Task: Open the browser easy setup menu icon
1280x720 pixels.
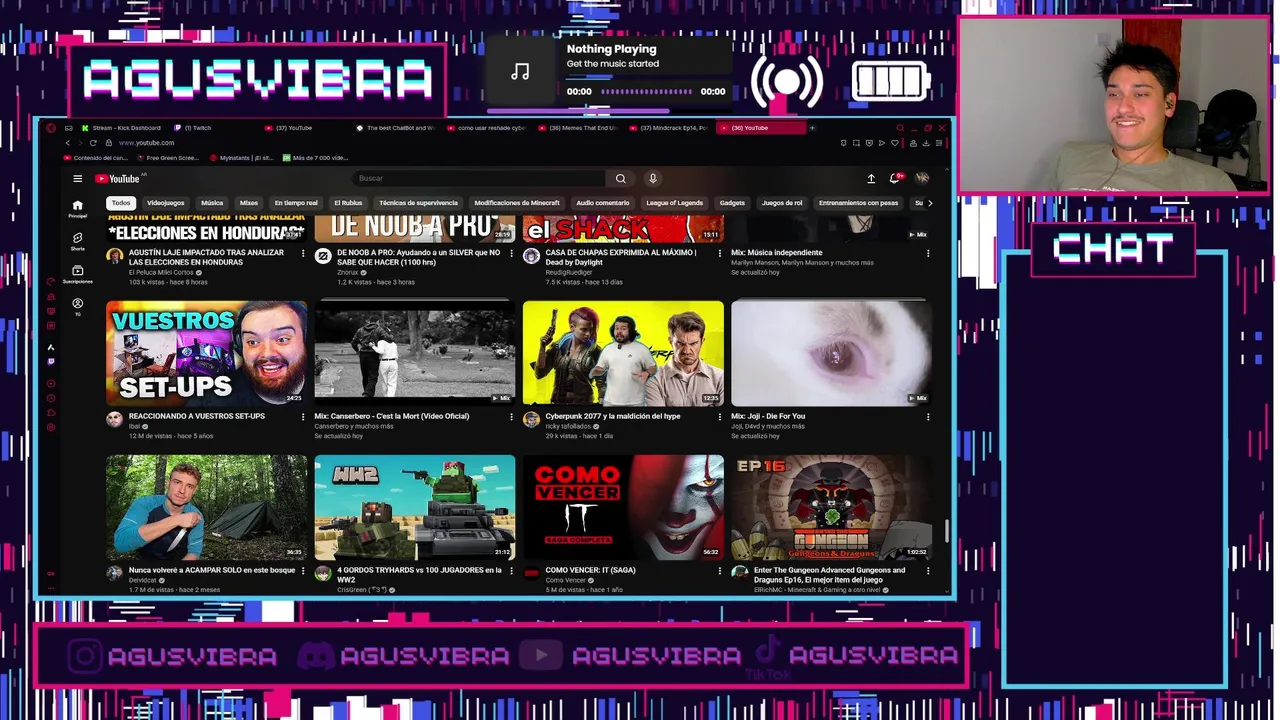Action: (x=938, y=143)
